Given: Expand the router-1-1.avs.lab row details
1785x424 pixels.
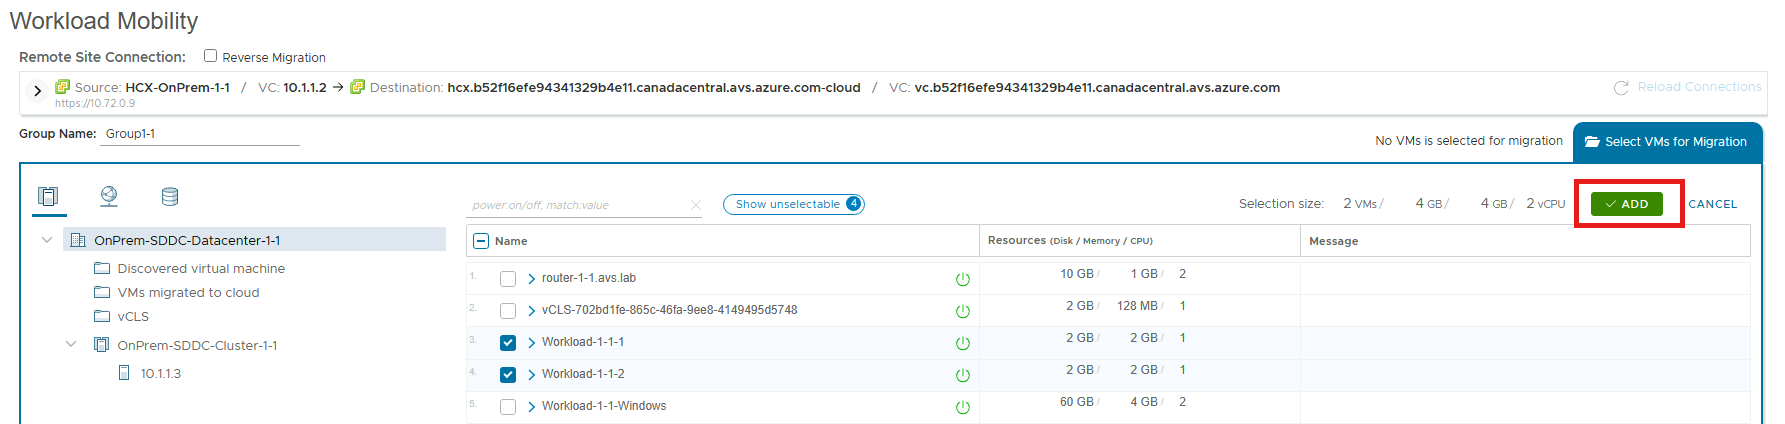Looking at the screenshot, I should [x=531, y=279].
